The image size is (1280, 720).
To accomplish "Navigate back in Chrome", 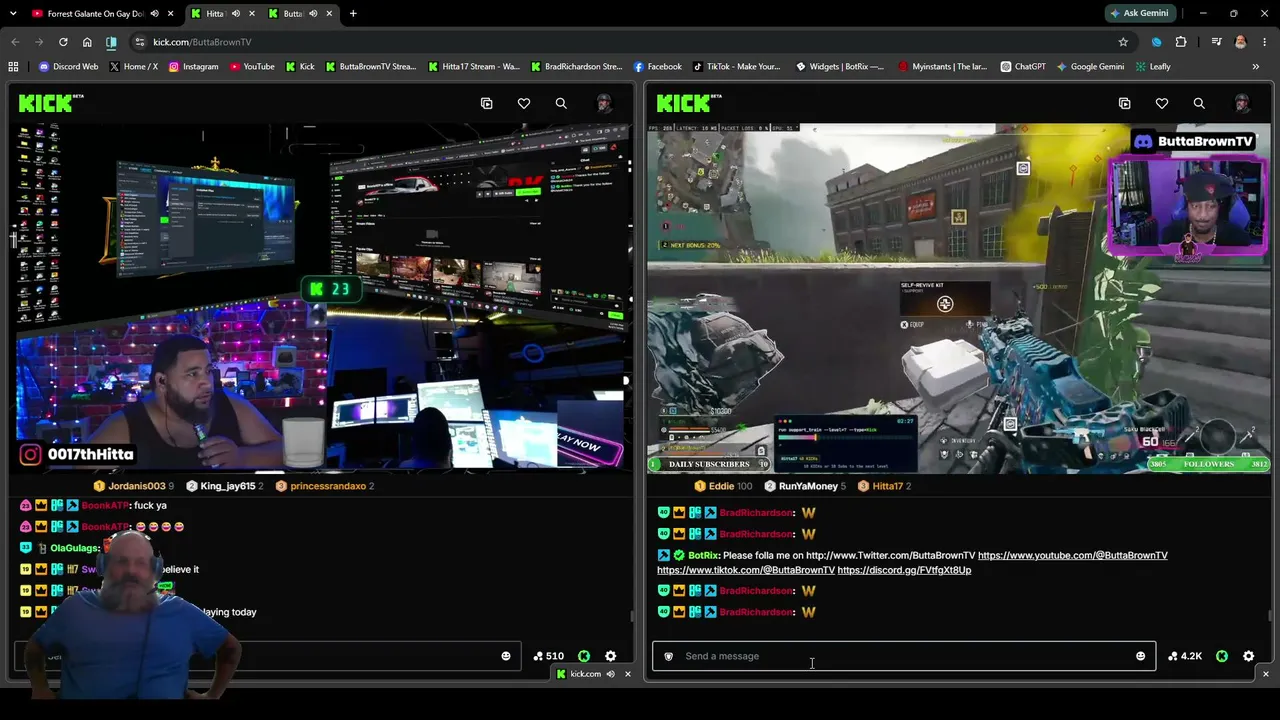I will point(15,42).
